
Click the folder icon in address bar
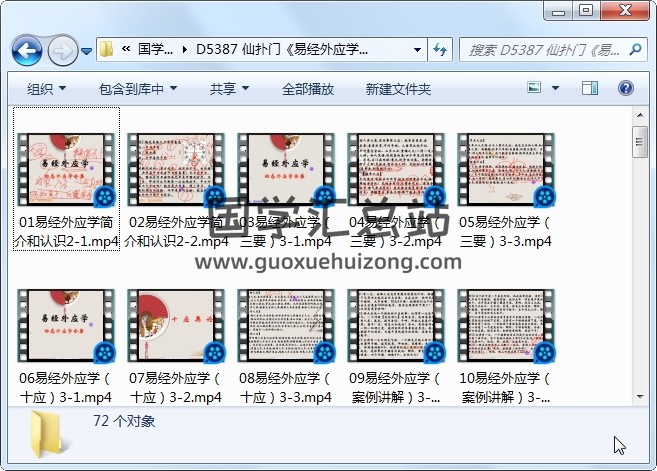[x=107, y=49]
